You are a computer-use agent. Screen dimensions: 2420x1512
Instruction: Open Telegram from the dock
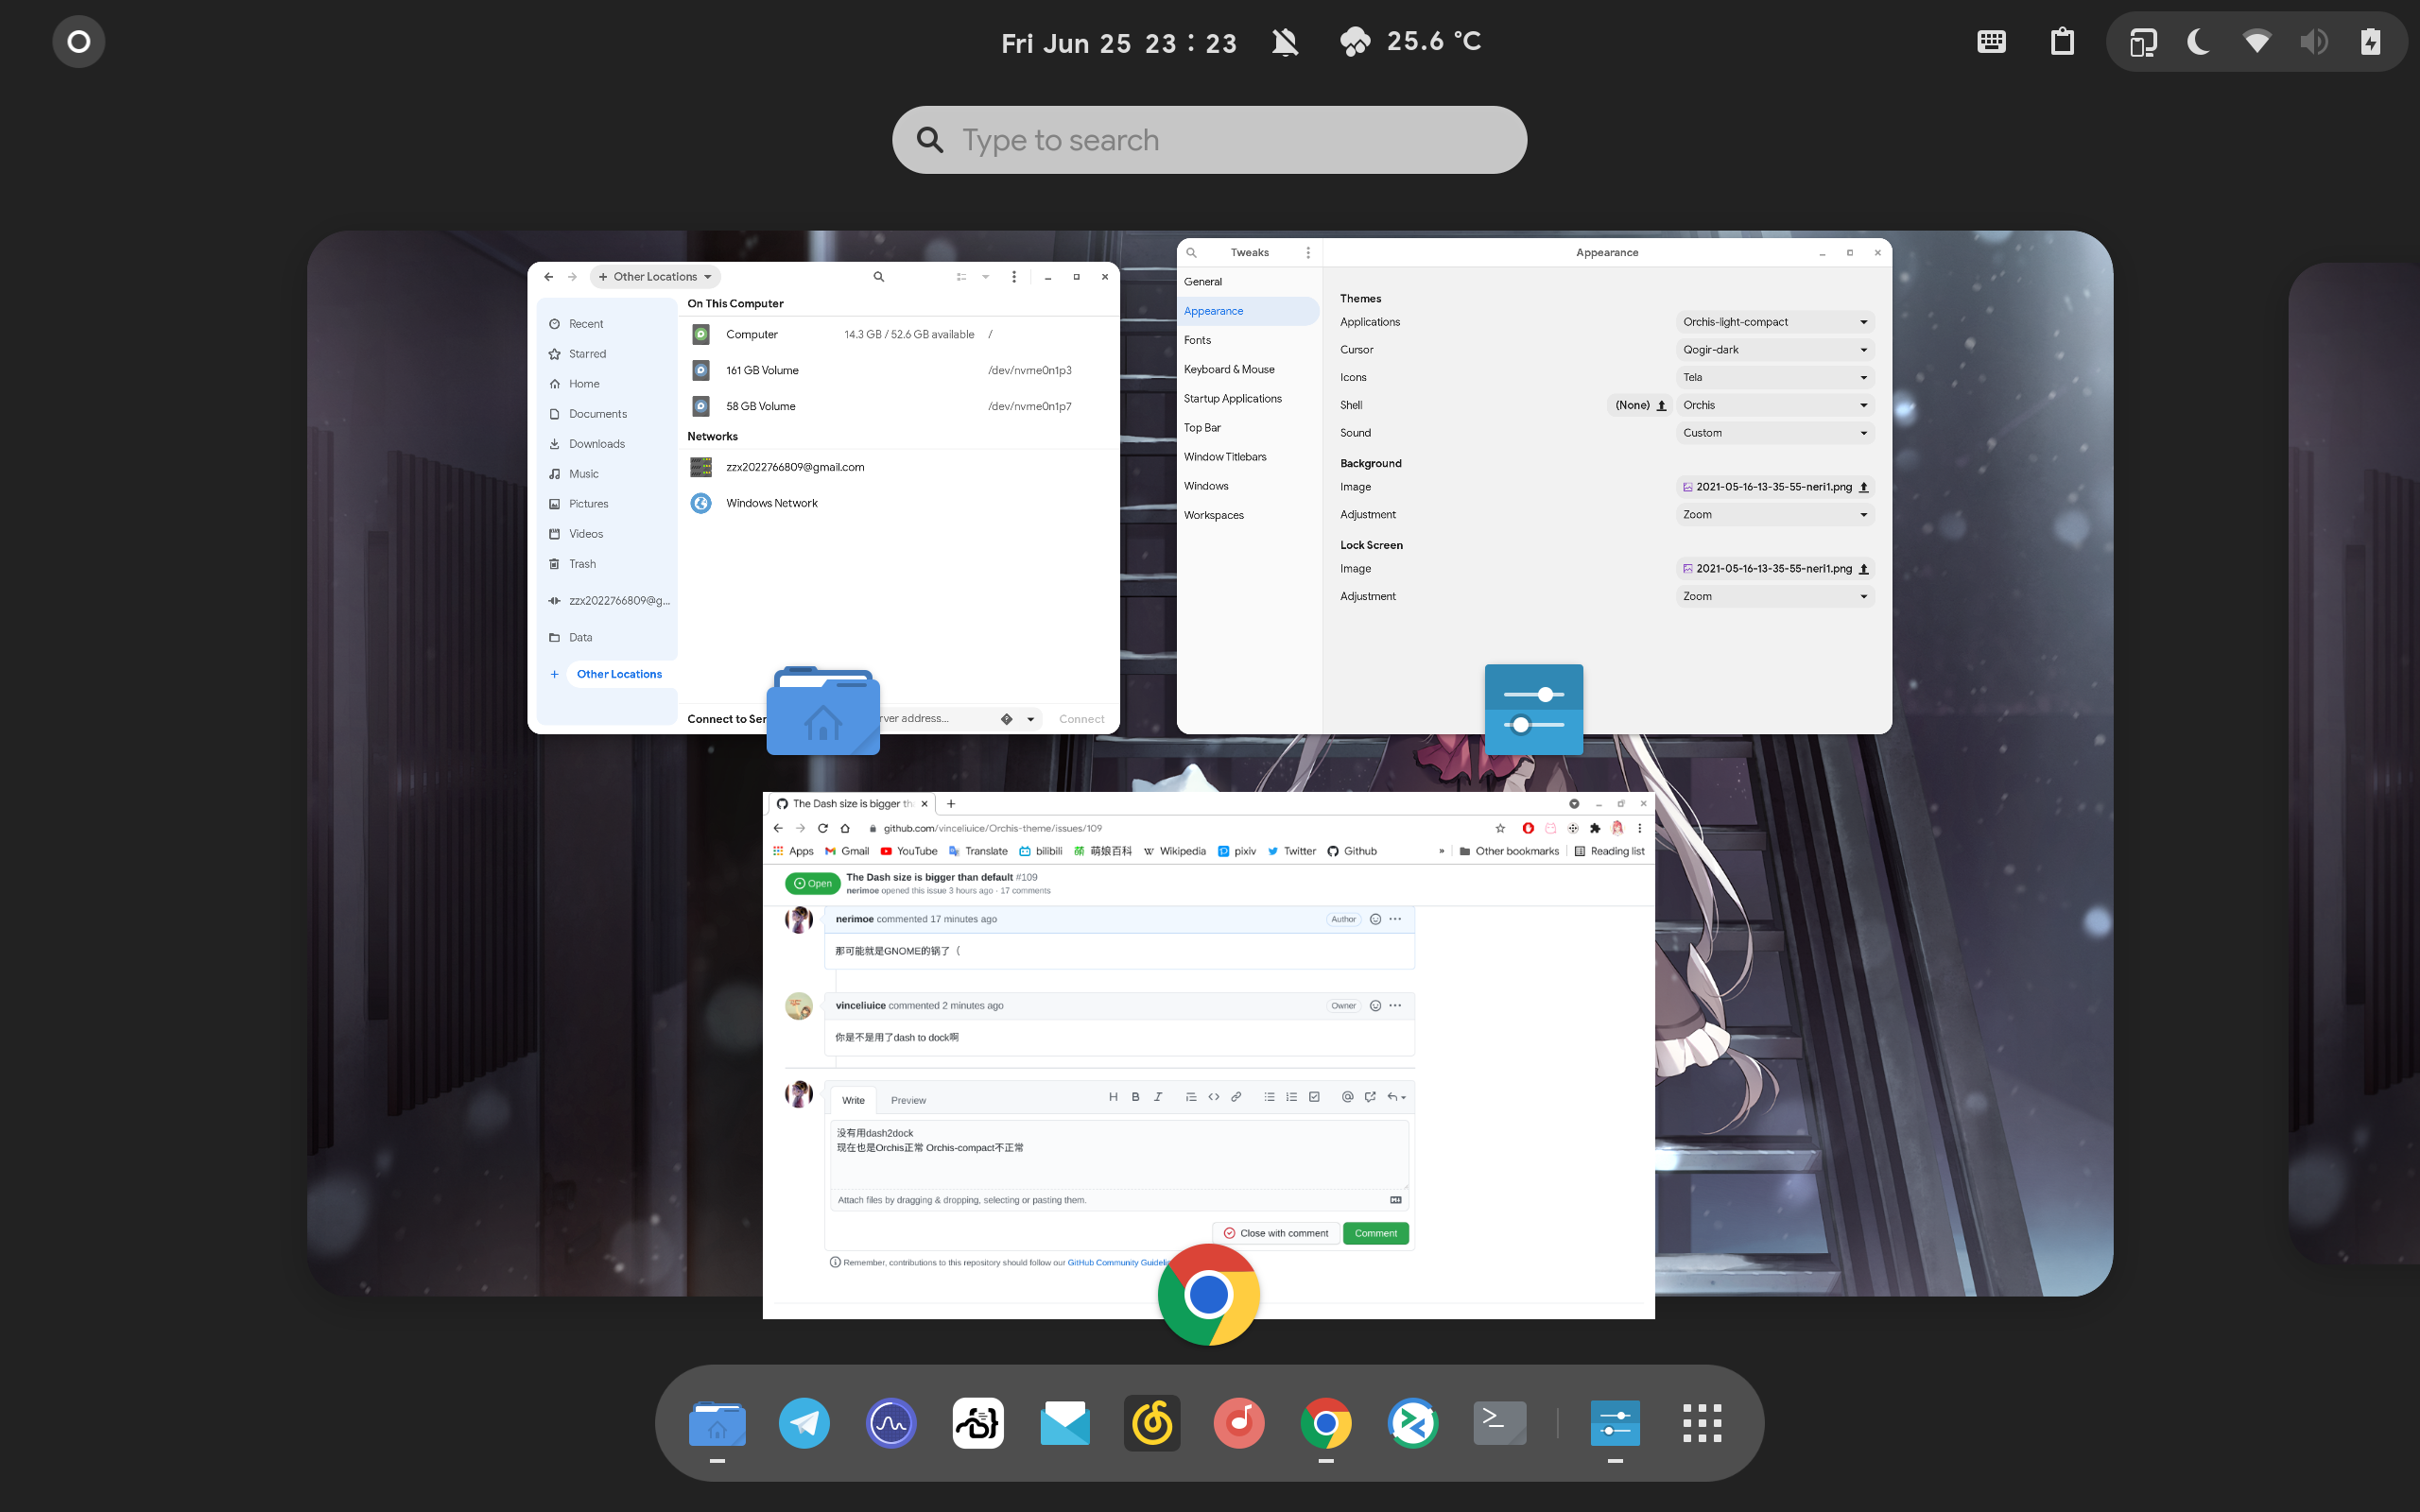tap(804, 1422)
